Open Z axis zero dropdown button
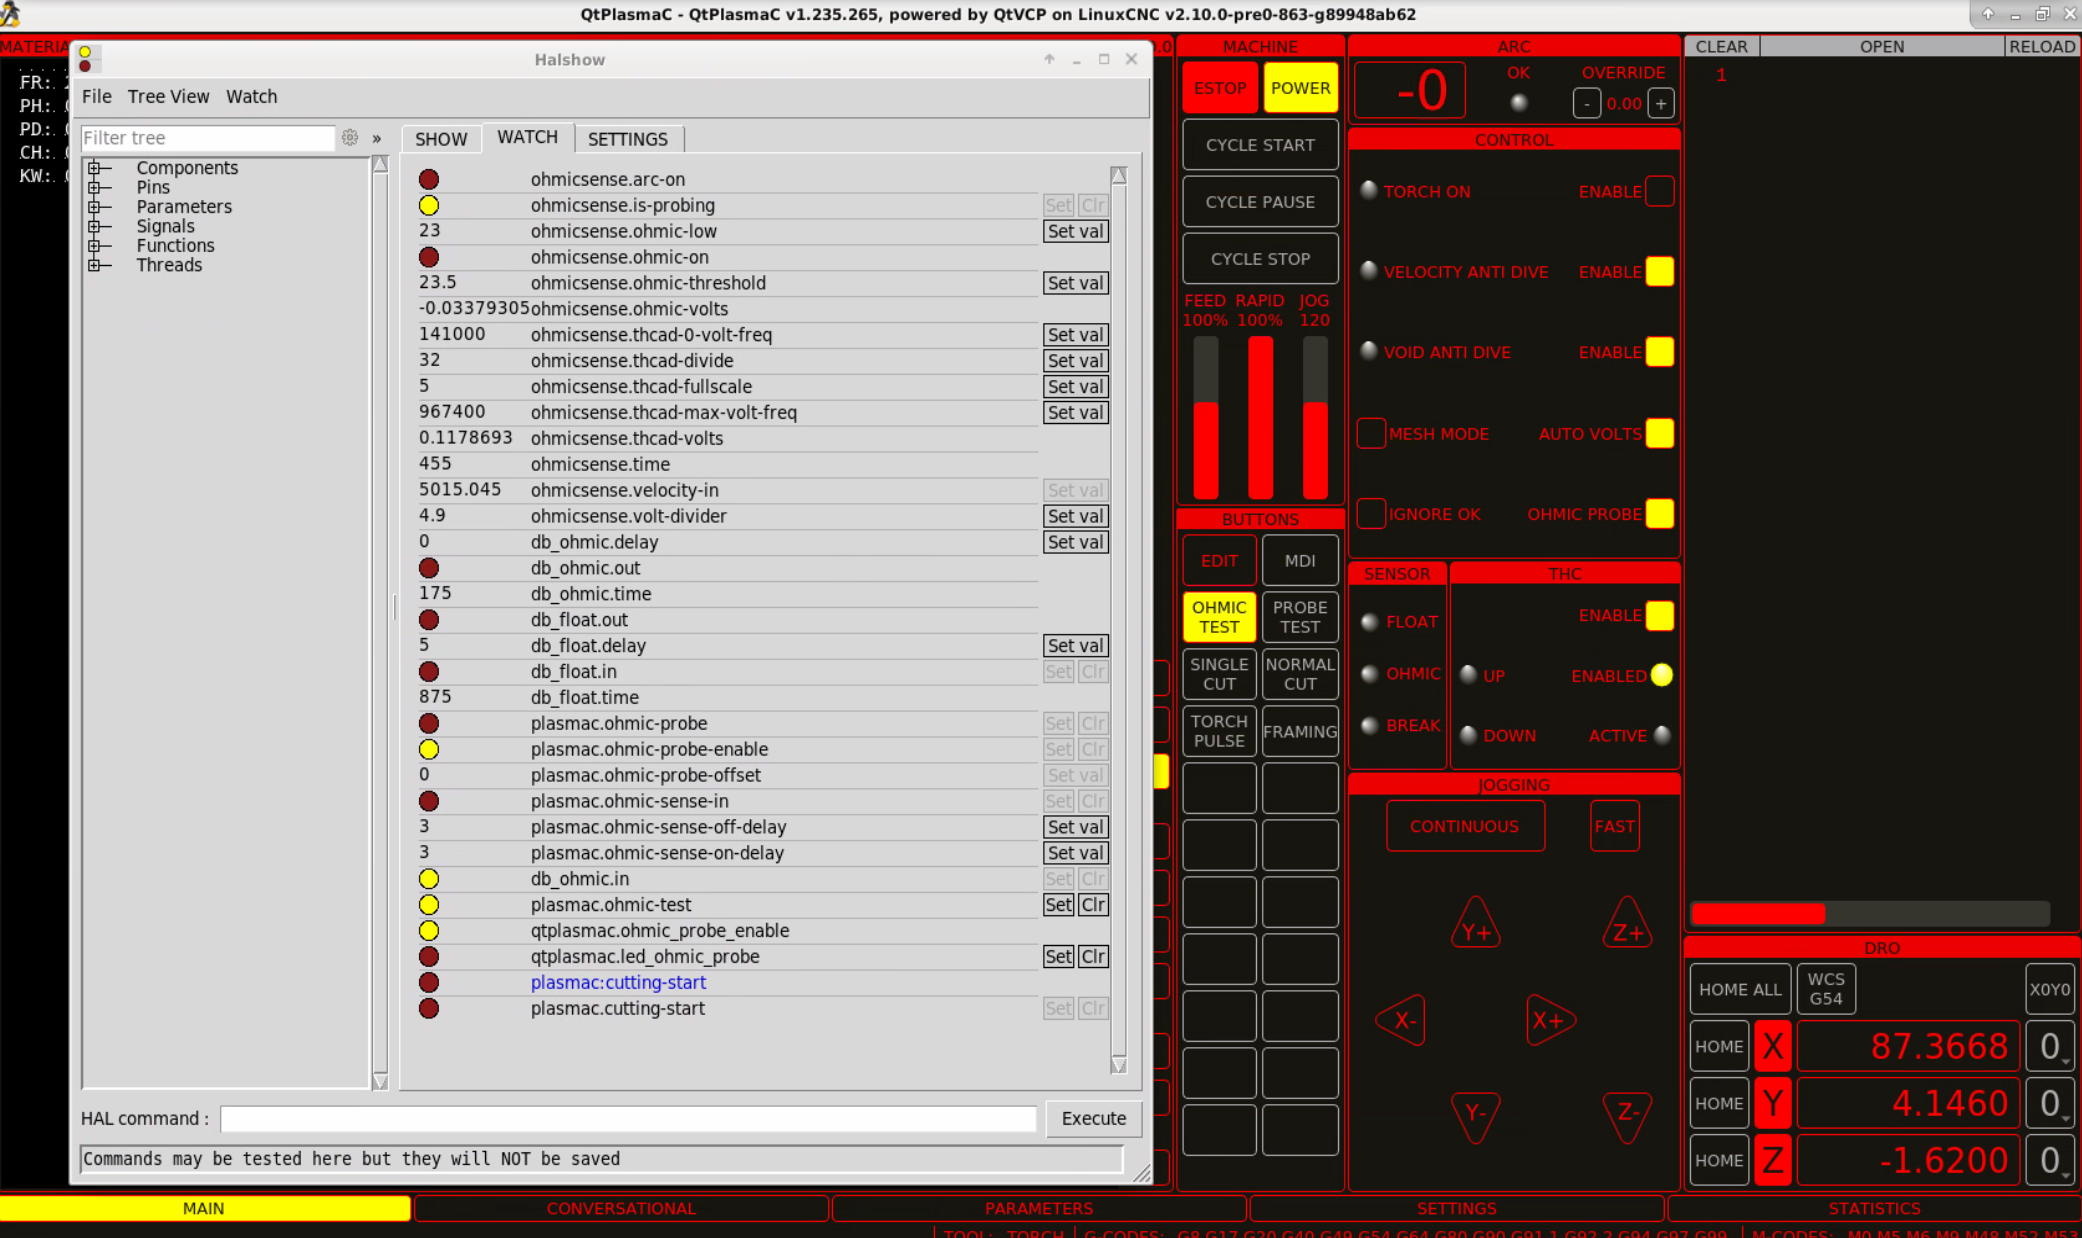 (2050, 1161)
